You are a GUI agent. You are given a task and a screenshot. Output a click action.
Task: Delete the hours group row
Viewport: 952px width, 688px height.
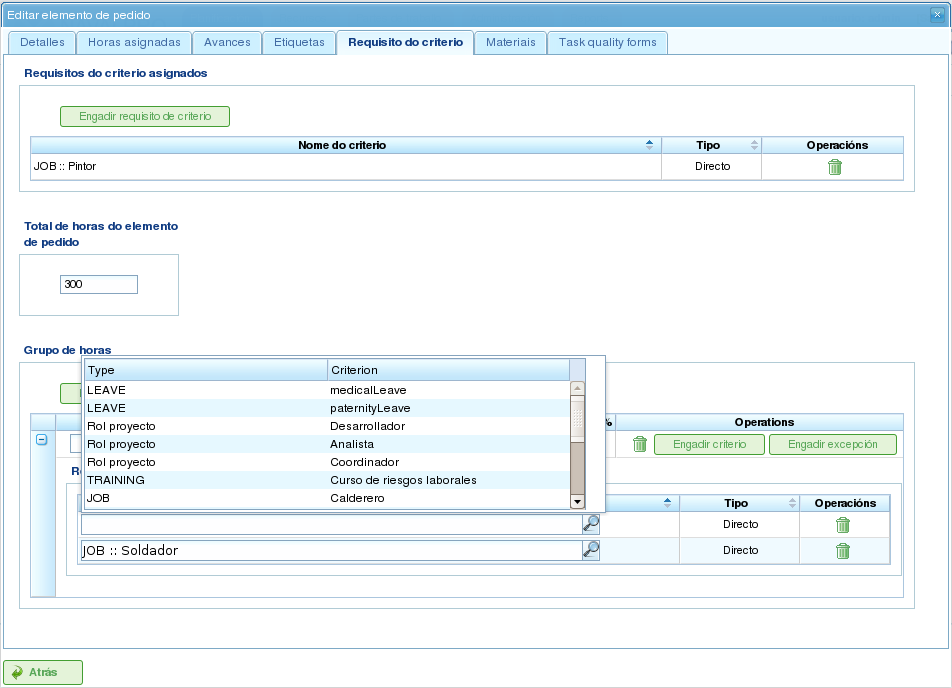pos(640,444)
